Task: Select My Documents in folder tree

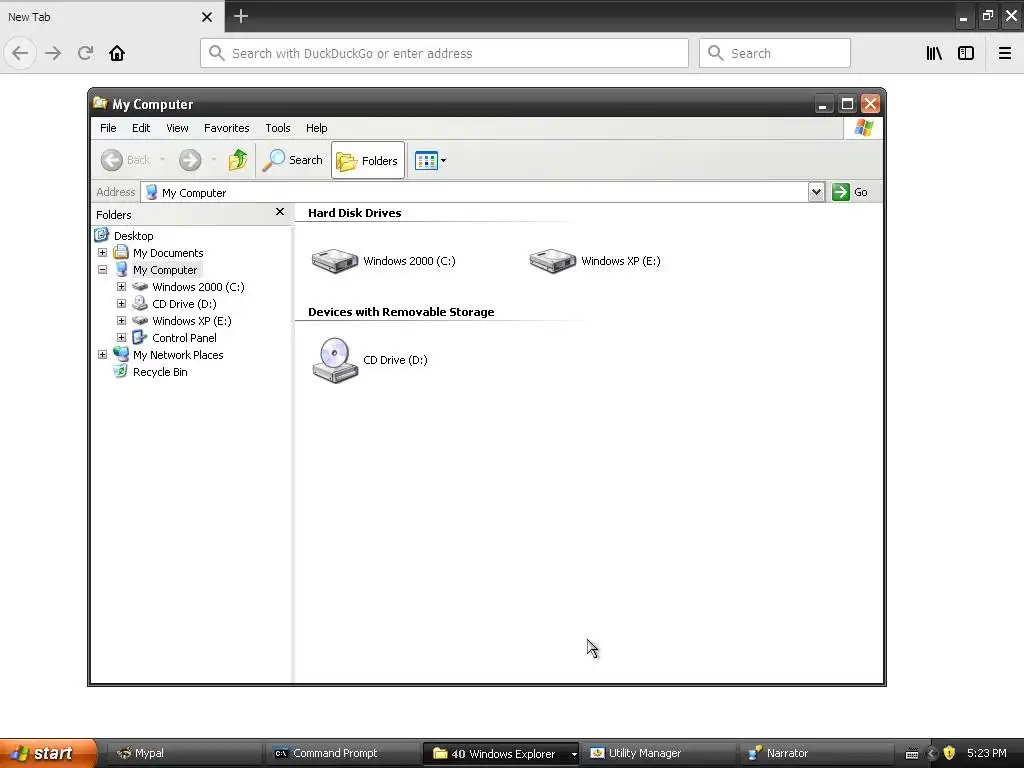Action: pyautogui.click(x=168, y=253)
